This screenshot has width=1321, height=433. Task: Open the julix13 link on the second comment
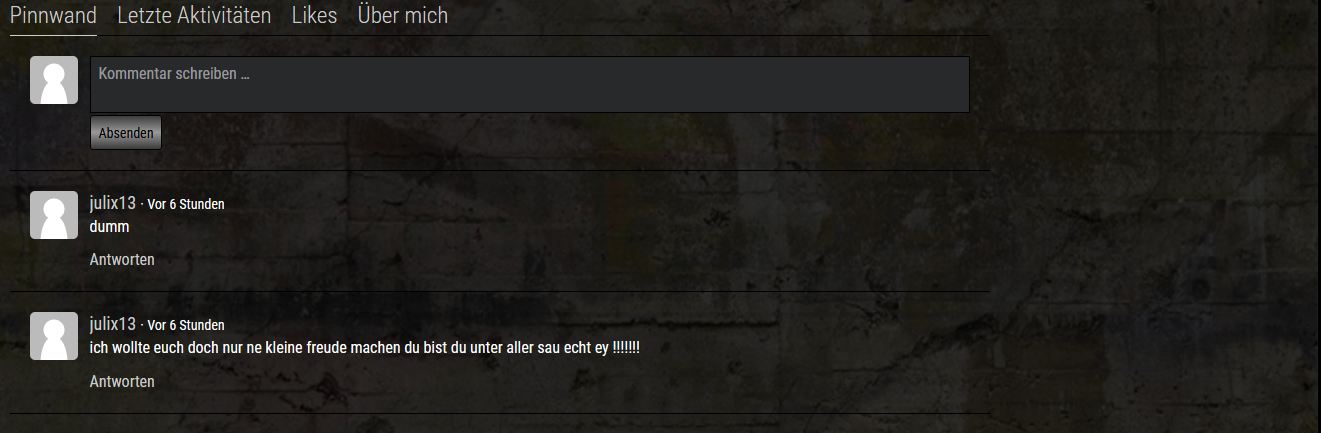pos(112,324)
